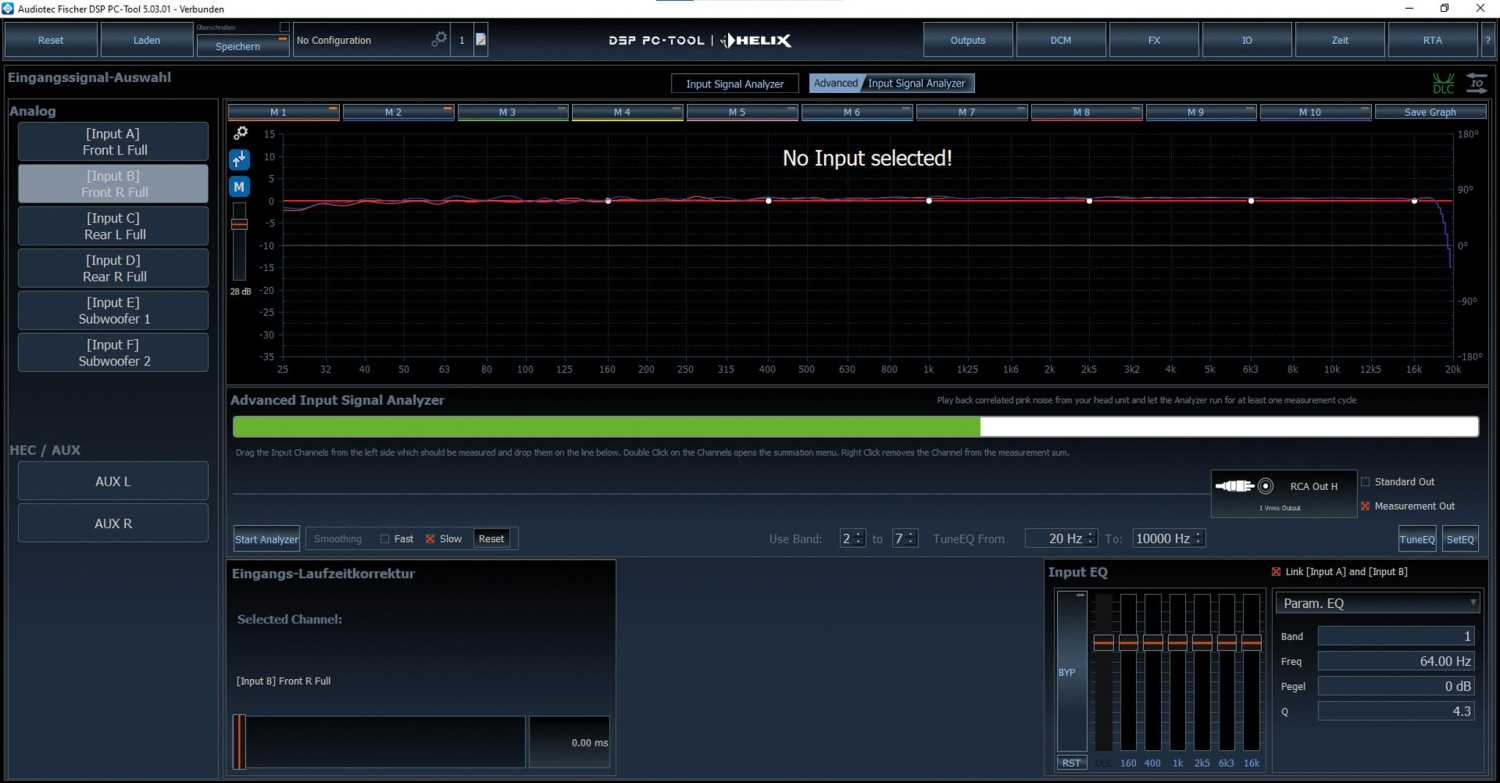The height and width of the screenshot is (783, 1500).
Task: Open measurement slot M 1
Action: [x=284, y=112]
